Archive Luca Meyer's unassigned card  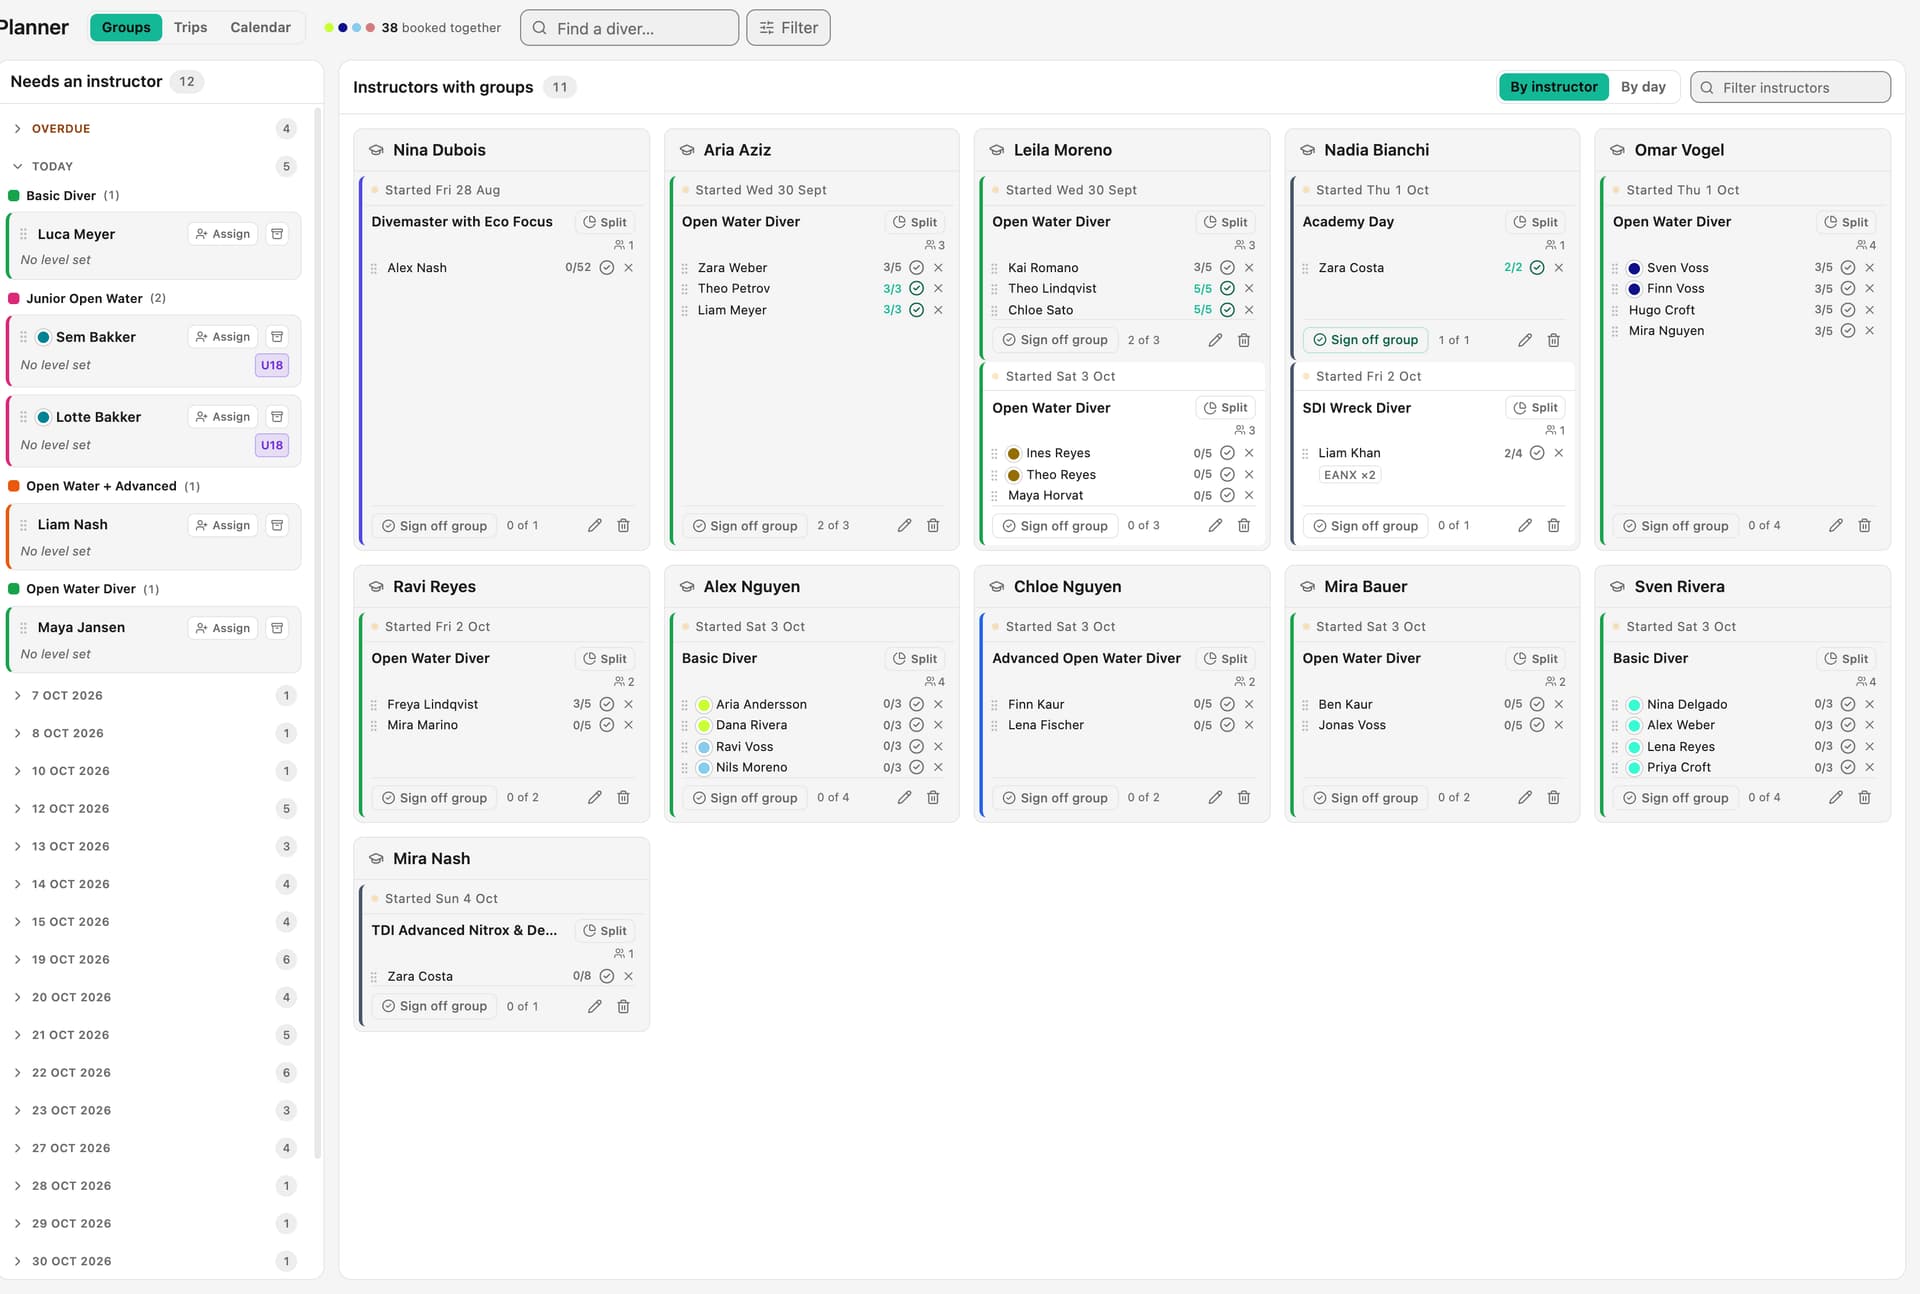point(277,234)
